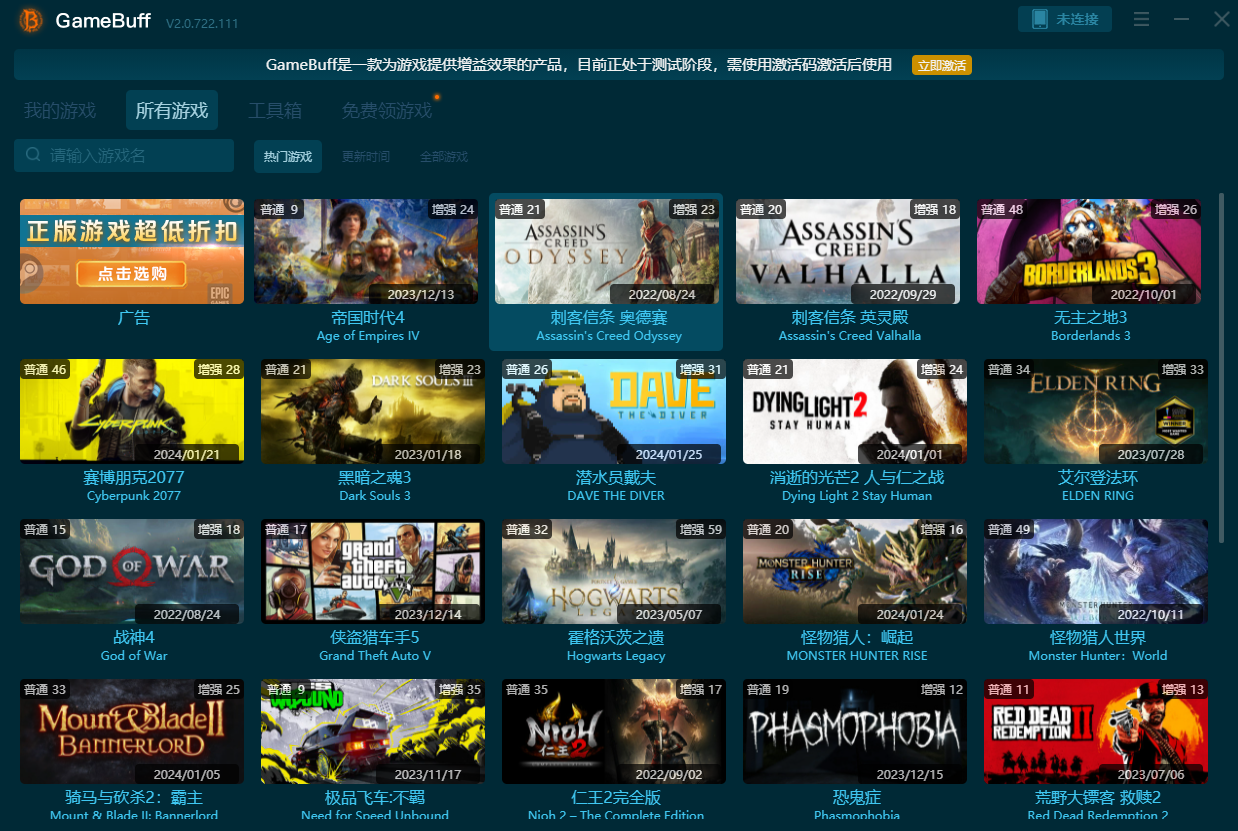The image size is (1238, 831).
Task: Click the 点击选购 ad button
Action: [132, 273]
